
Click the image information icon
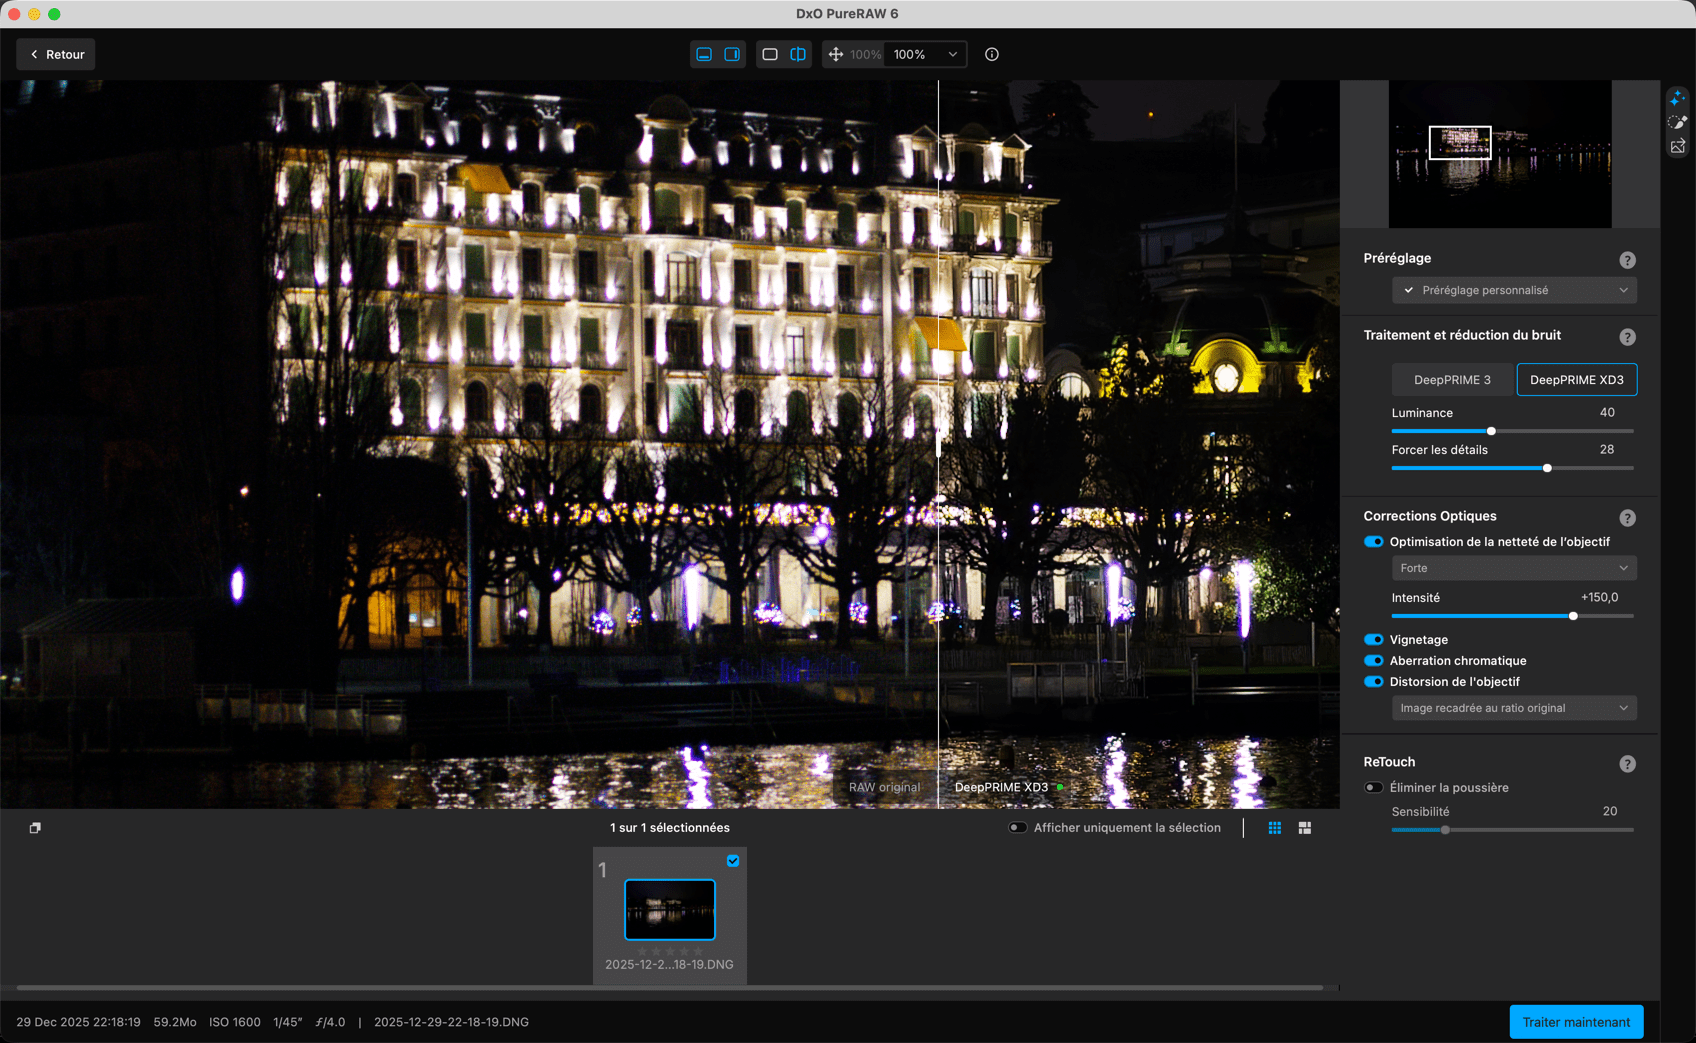coord(992,54)
